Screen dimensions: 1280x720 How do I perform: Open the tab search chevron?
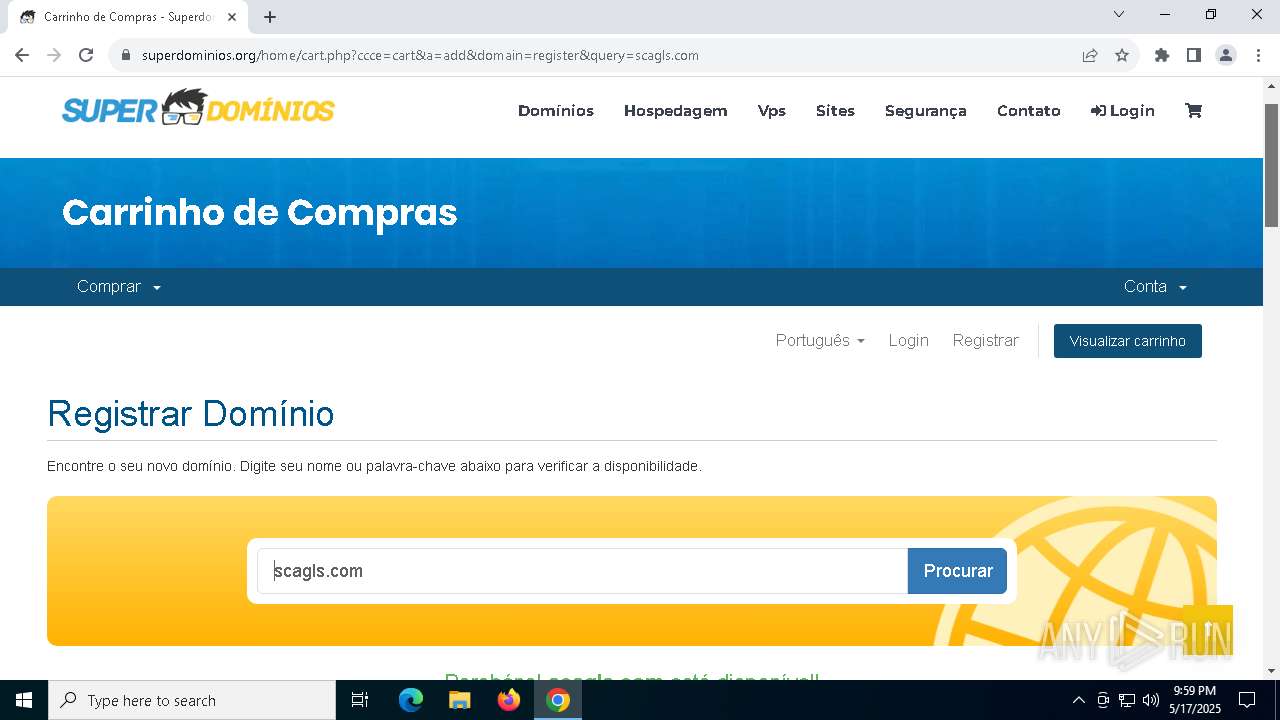pos(1119,14)
